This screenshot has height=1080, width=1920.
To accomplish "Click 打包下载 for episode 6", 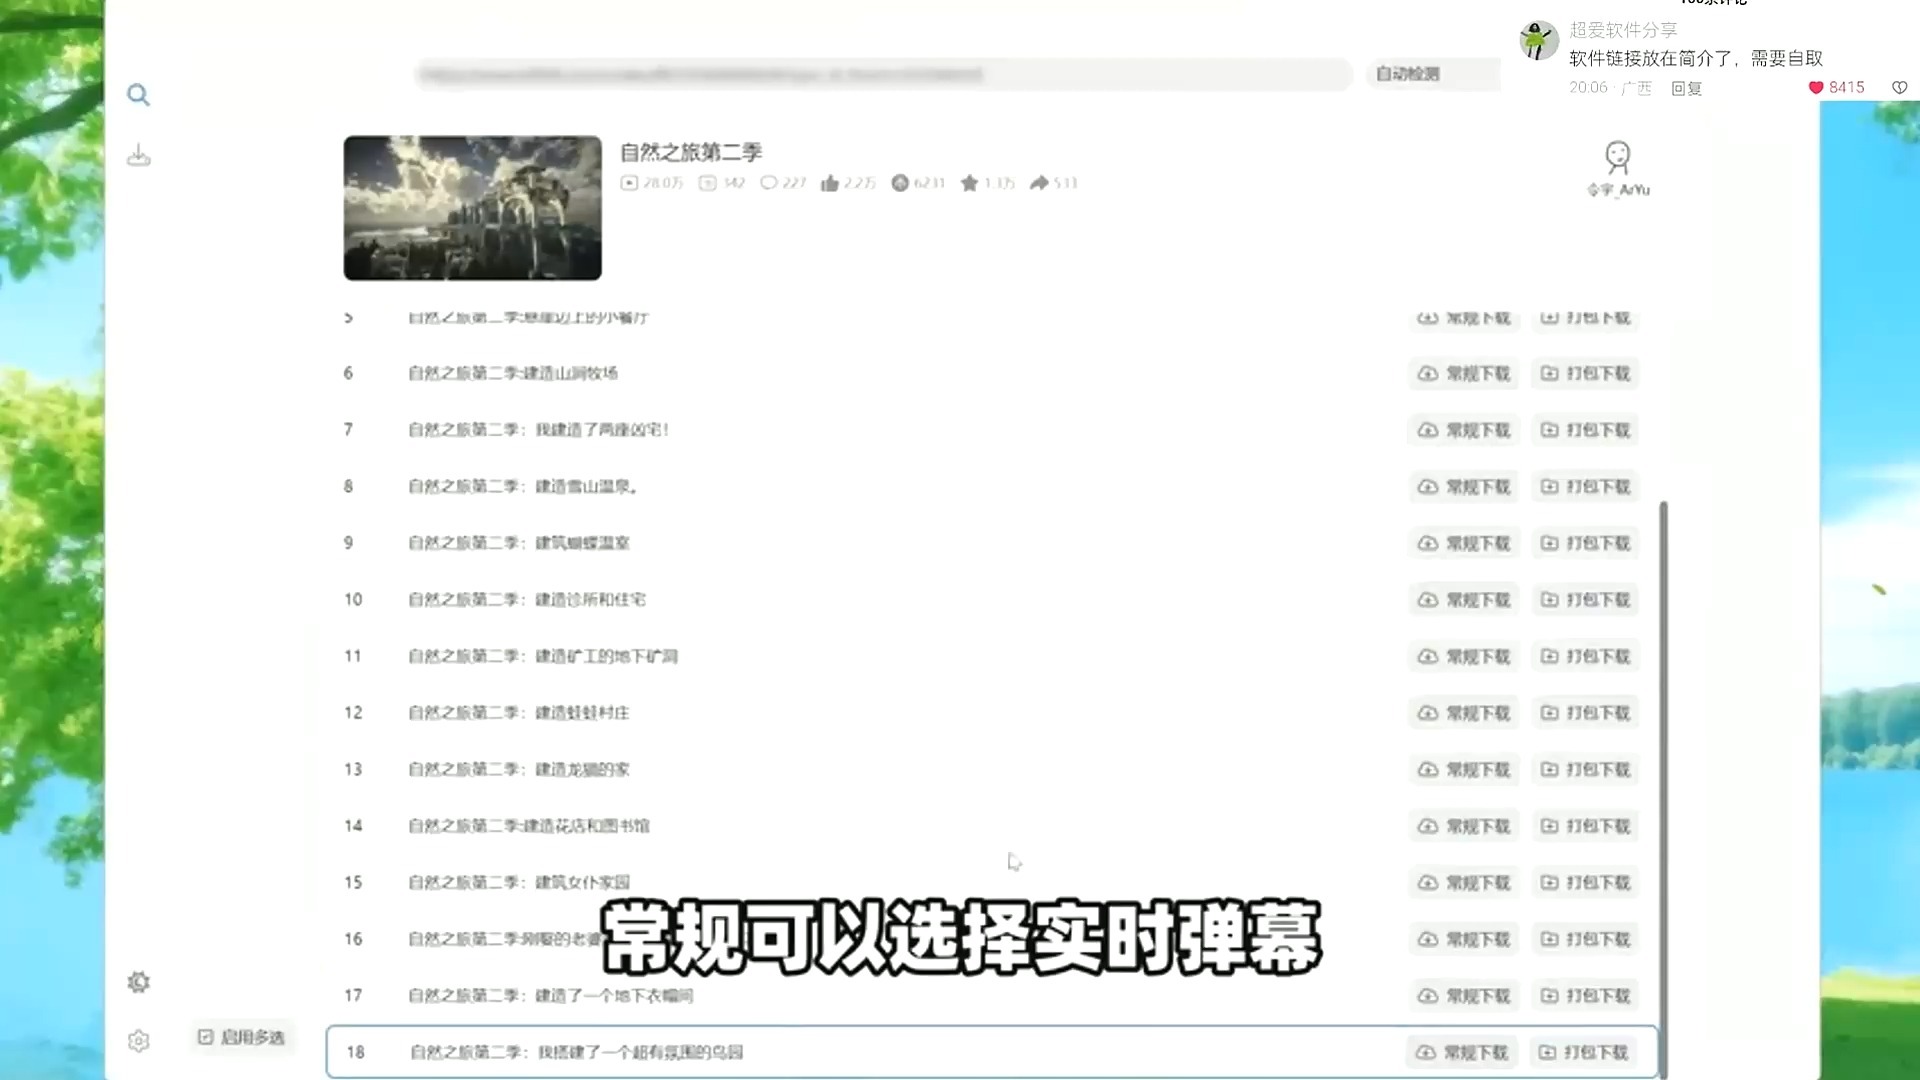I will pyautogui.click(x=1584, y=373).
